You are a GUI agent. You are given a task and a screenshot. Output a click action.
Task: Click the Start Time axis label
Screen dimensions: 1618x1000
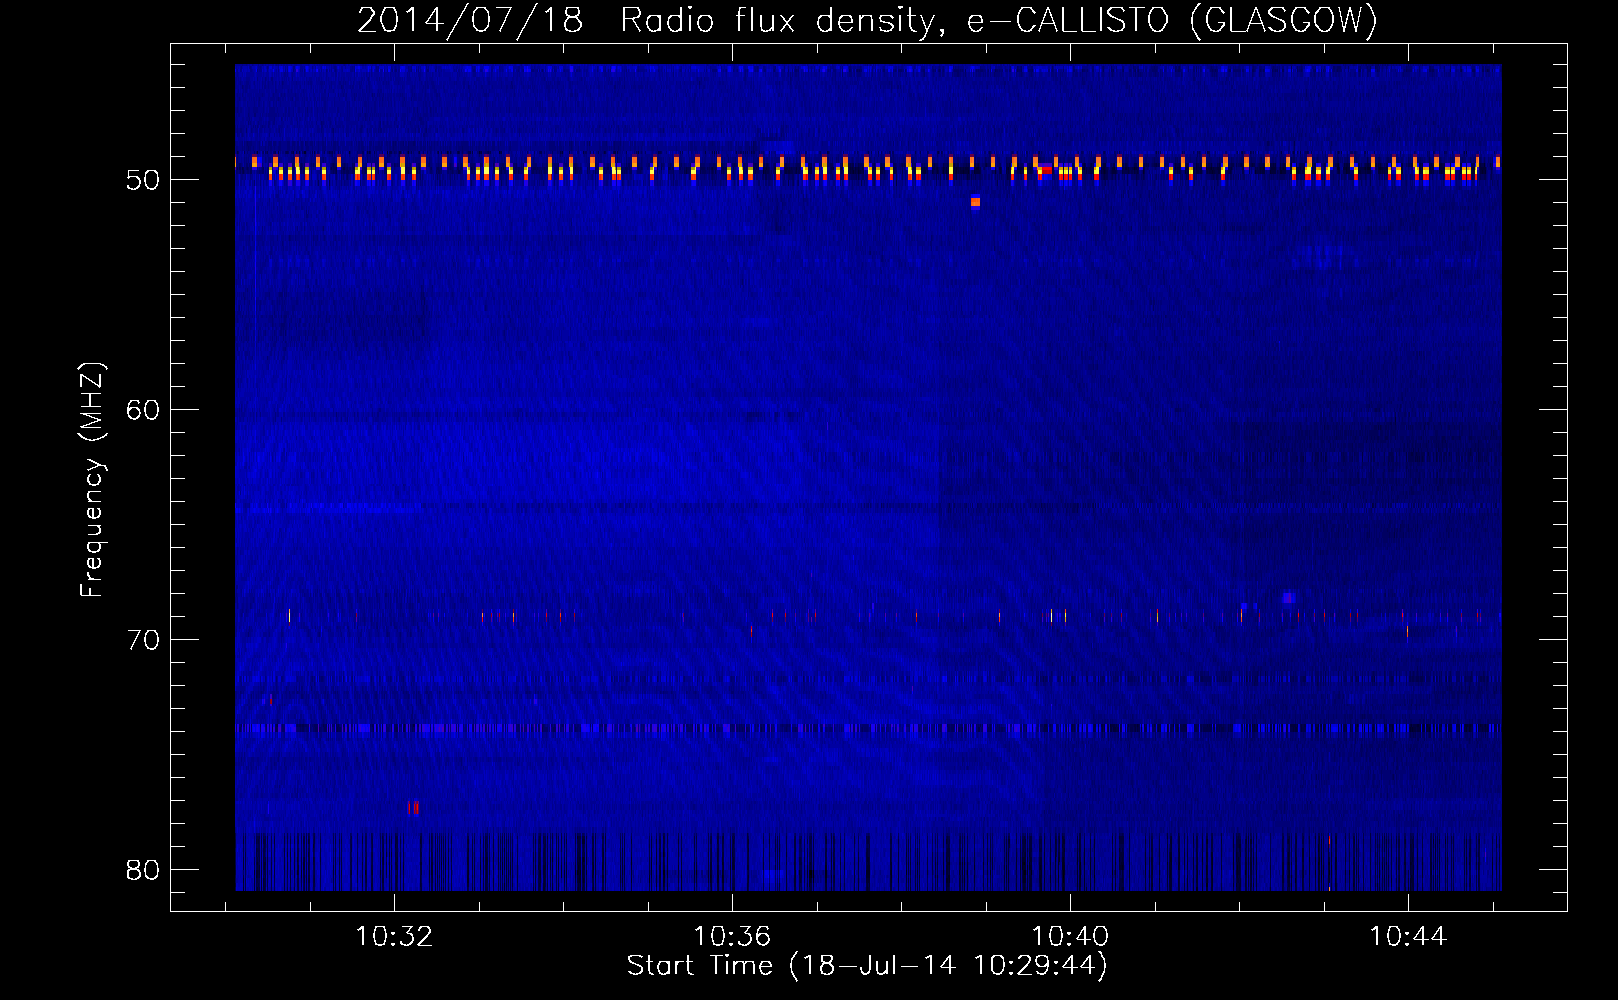pyautogui.click(x=868, y=966)
